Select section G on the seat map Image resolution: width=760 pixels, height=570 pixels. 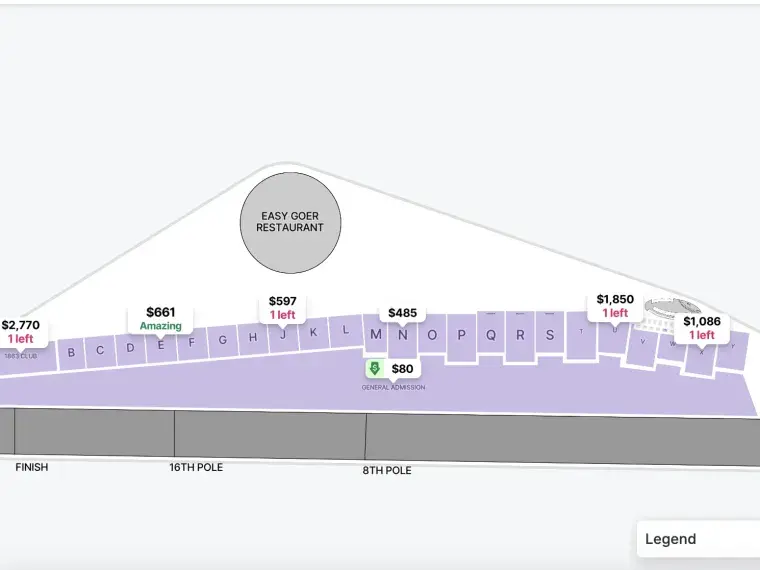click(x=223, y=340)
